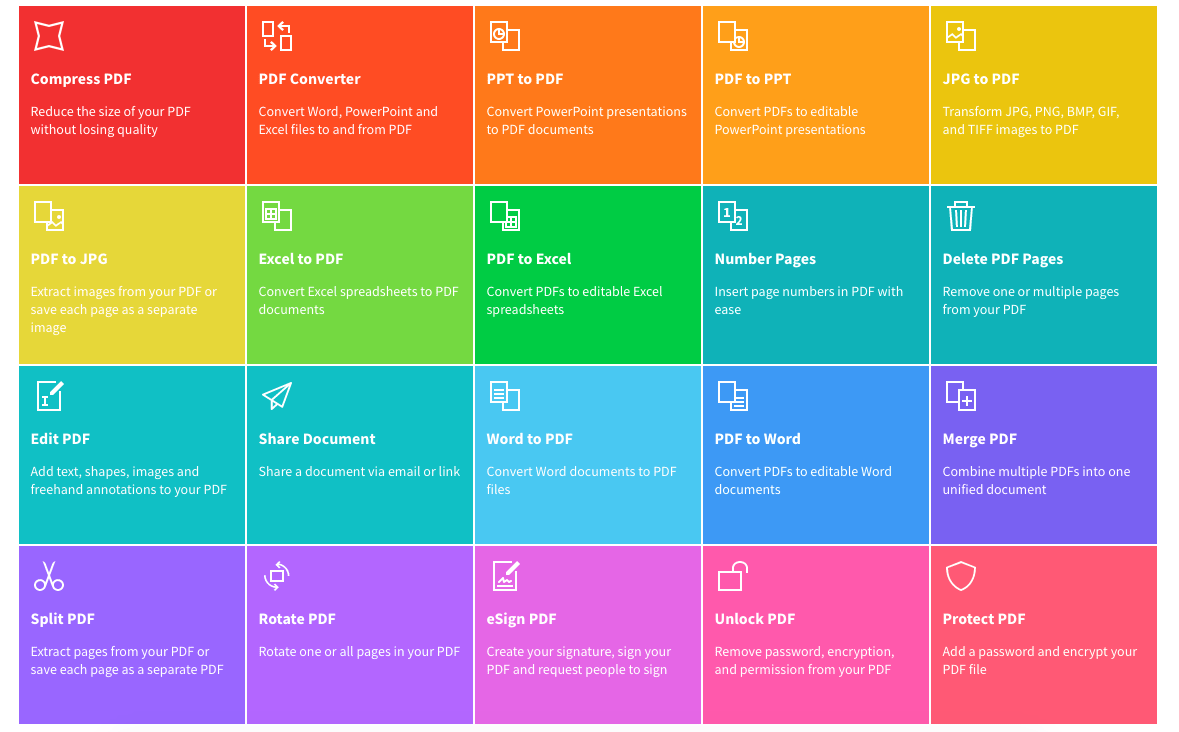Click 'Convert Excel spreadsheets to PDF documents' text
Screen dimensions: 1179x732
point(358,301)
